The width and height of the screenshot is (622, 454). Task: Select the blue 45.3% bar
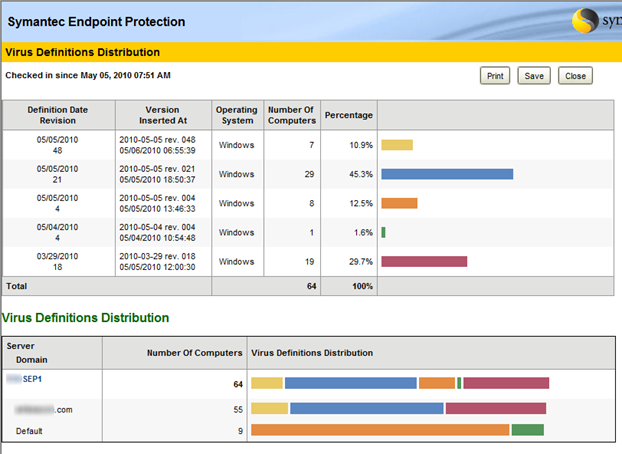click(447, 174)
